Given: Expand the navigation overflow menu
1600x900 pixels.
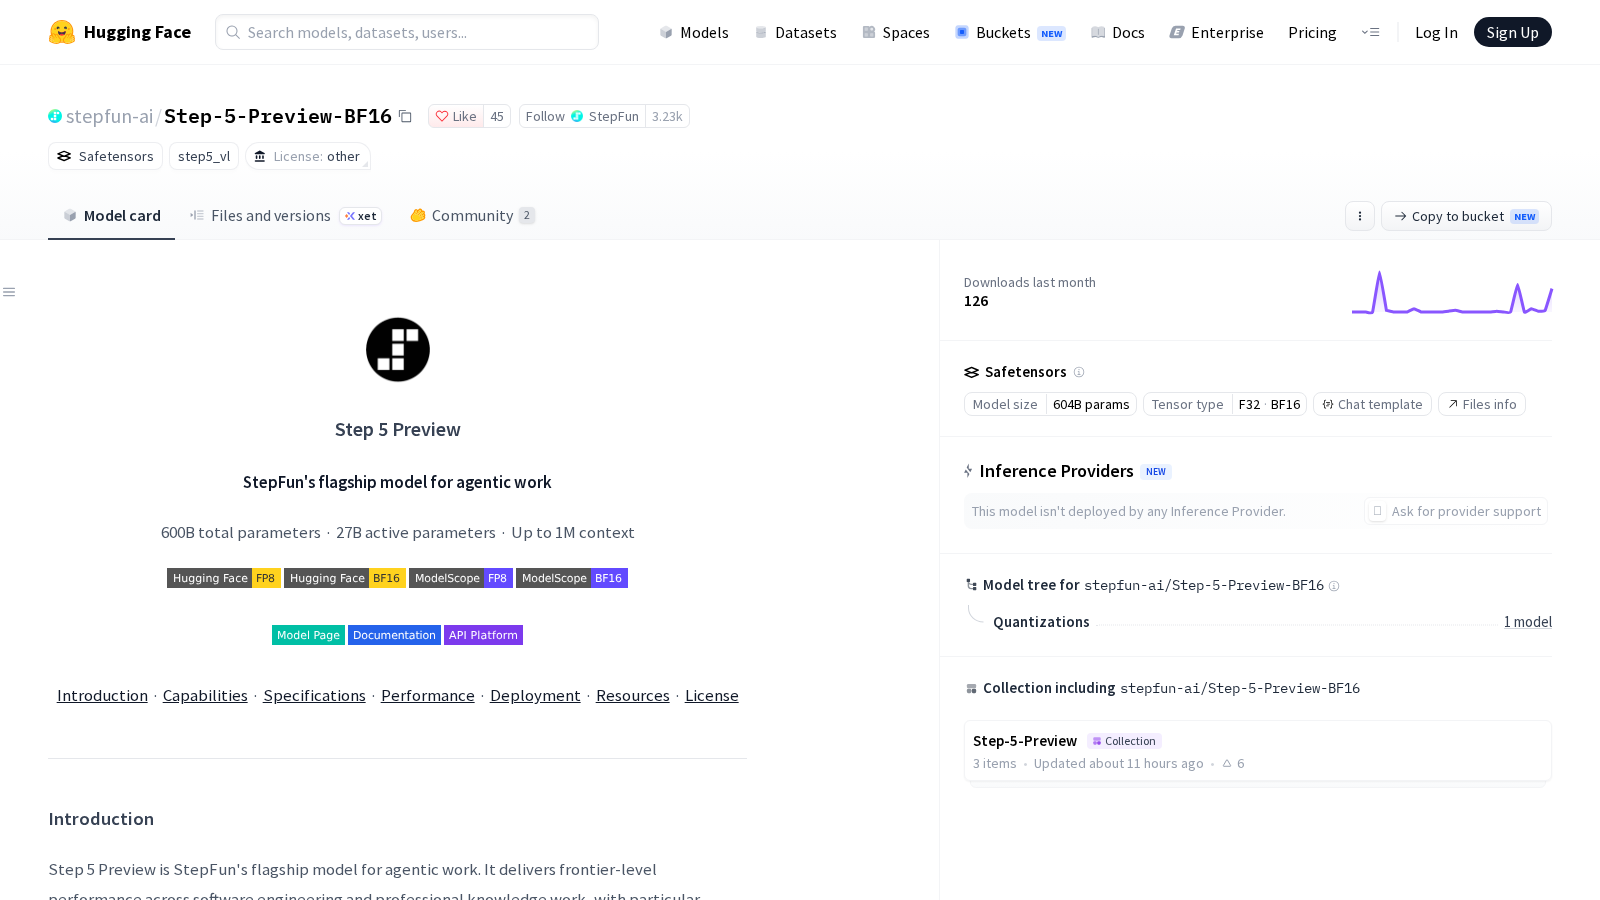Looking at the screenshot, I should tap(1370, 32).
